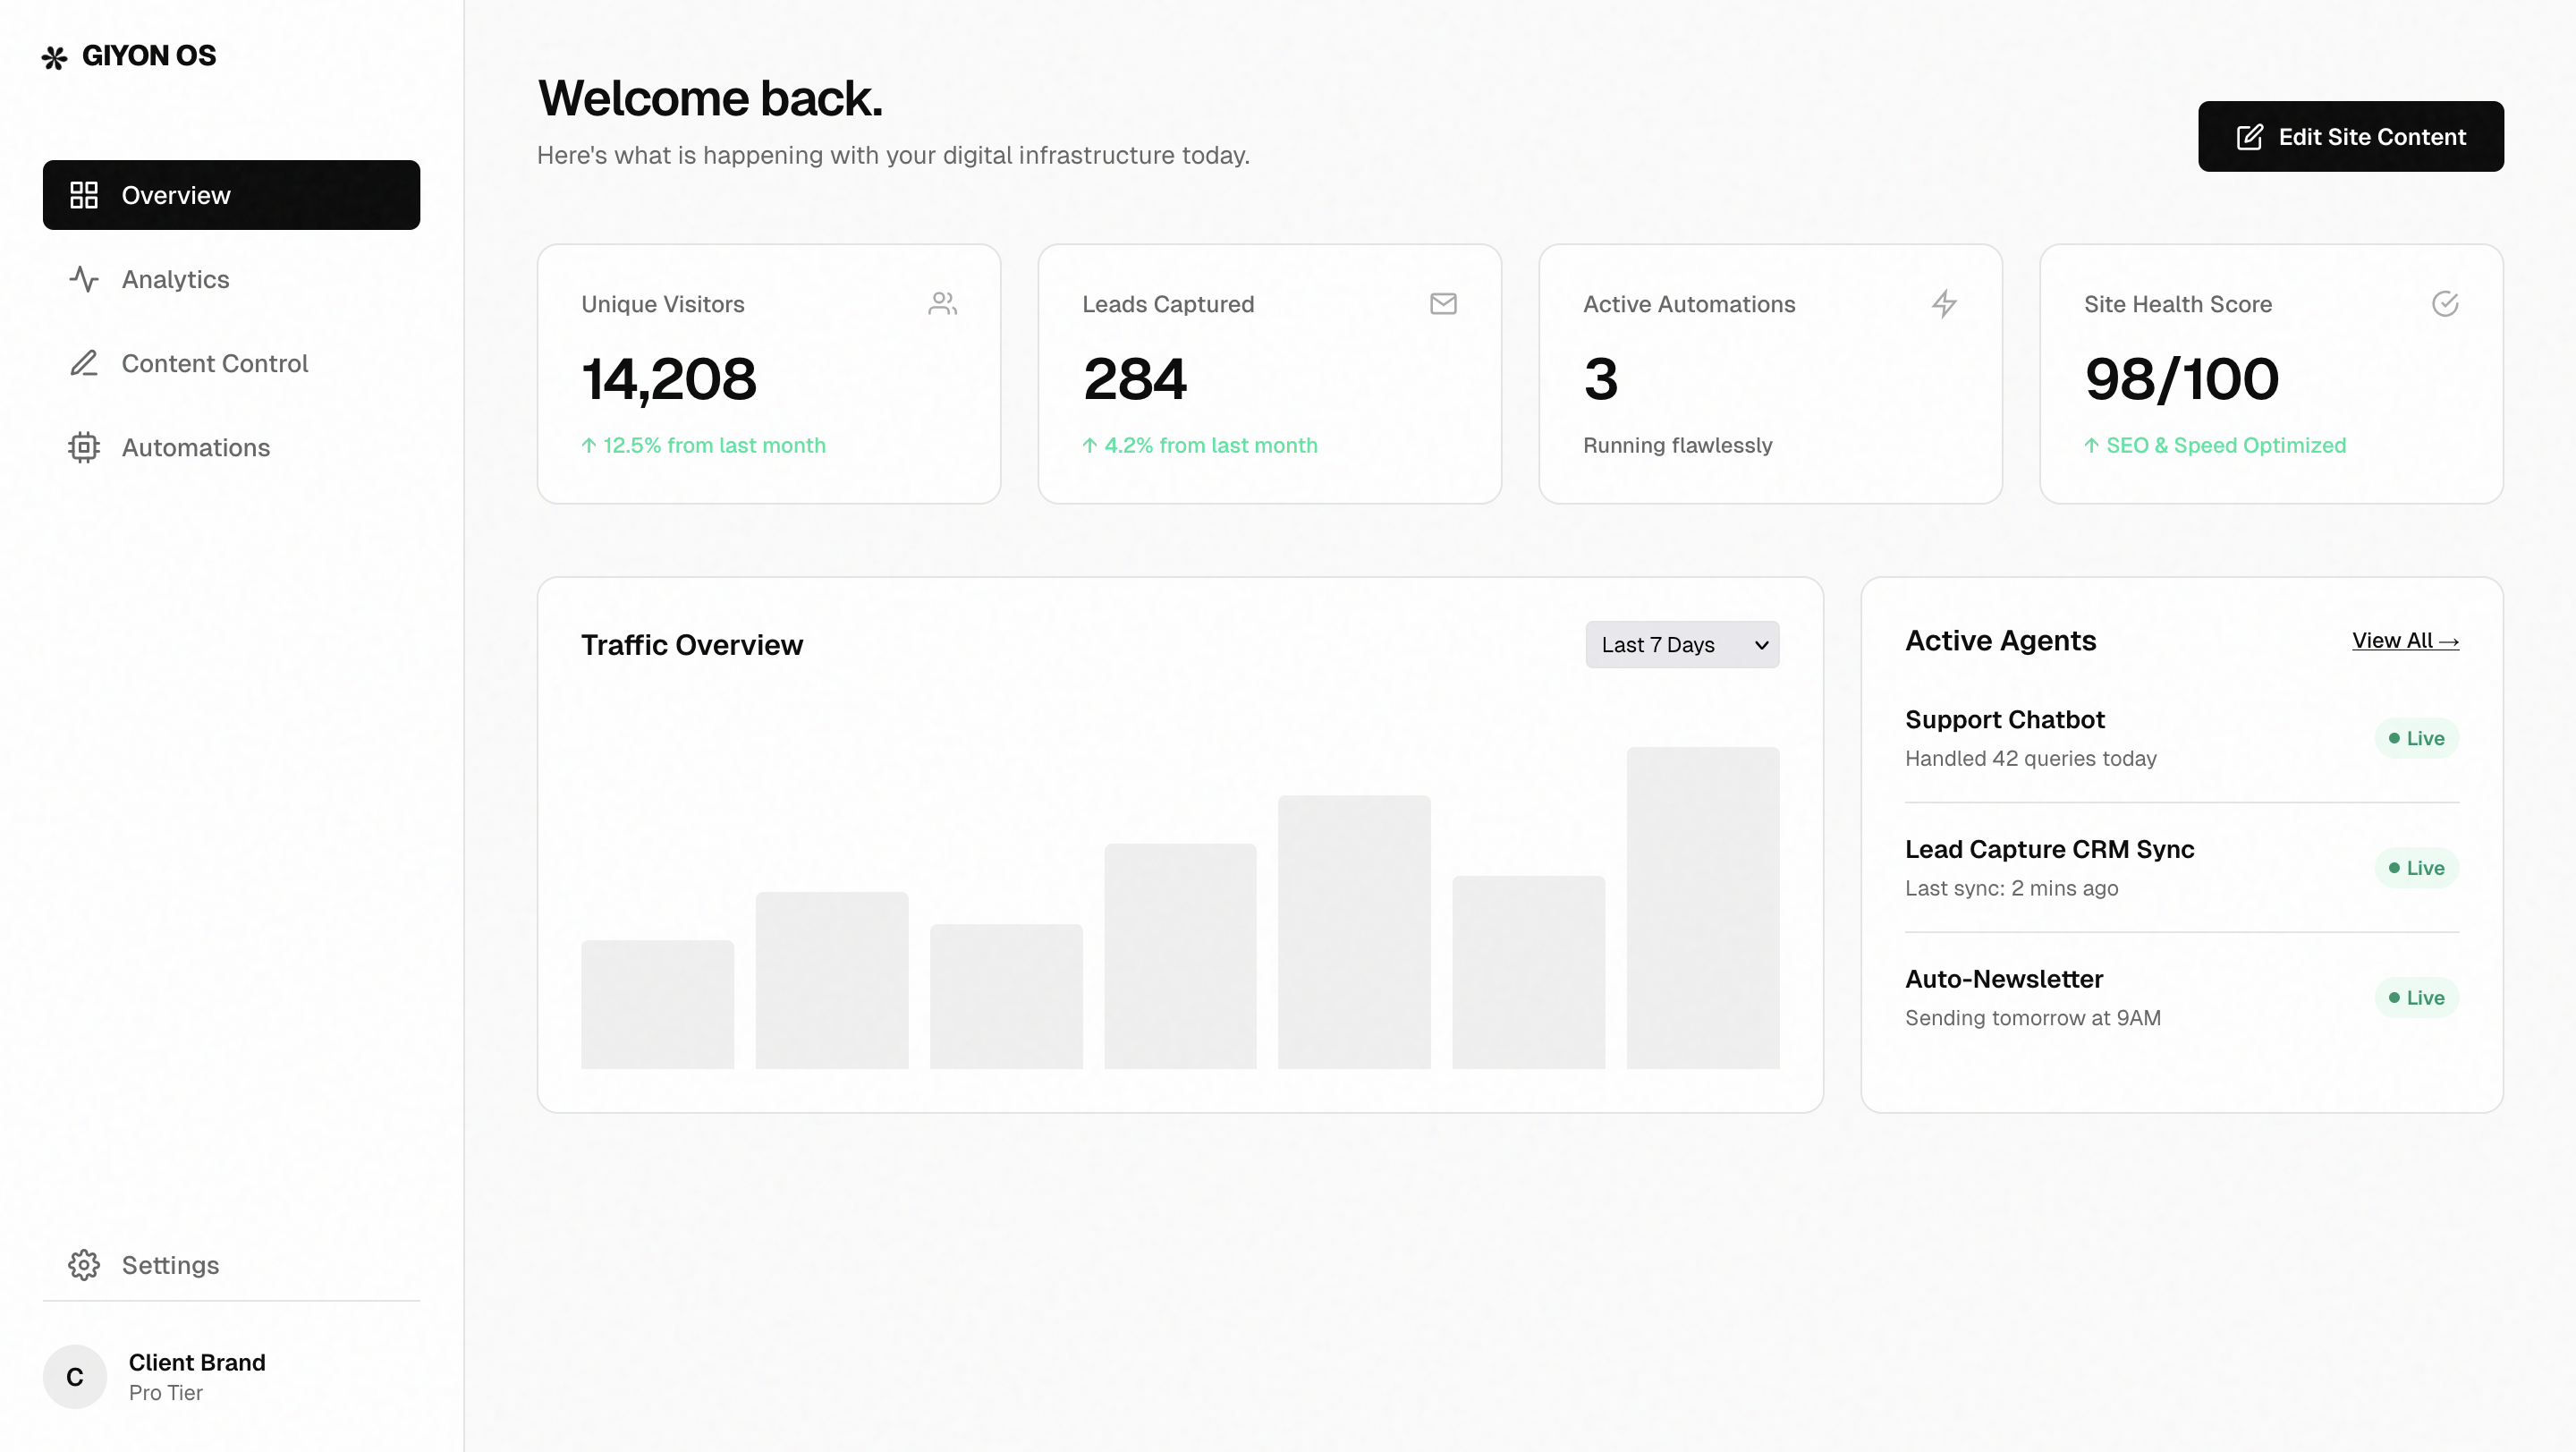The width and height of the screenshot is (2576, 1452).
Task: Click the people icon on the Unique Visitors card
Action: click(943, 303)
